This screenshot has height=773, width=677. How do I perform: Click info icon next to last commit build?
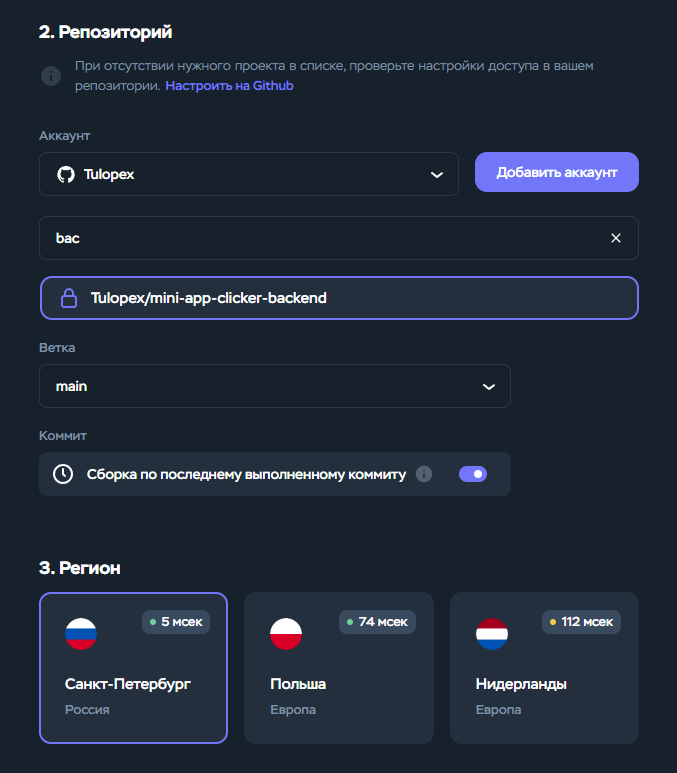[x=424, y=474]
